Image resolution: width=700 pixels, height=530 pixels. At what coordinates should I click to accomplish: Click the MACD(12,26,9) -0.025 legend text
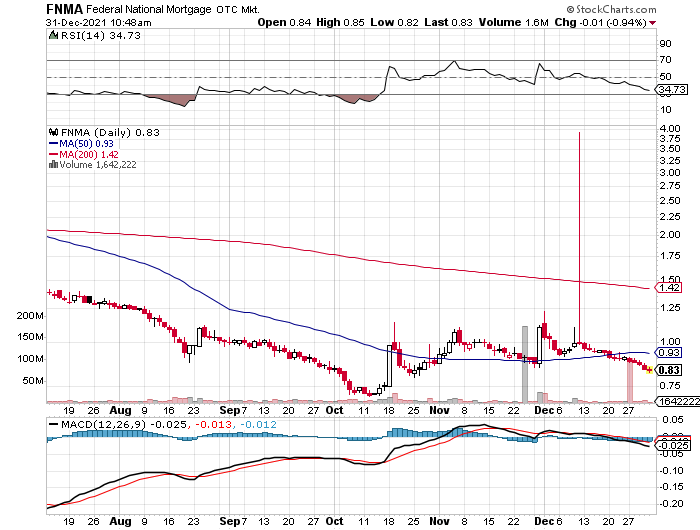124,425
